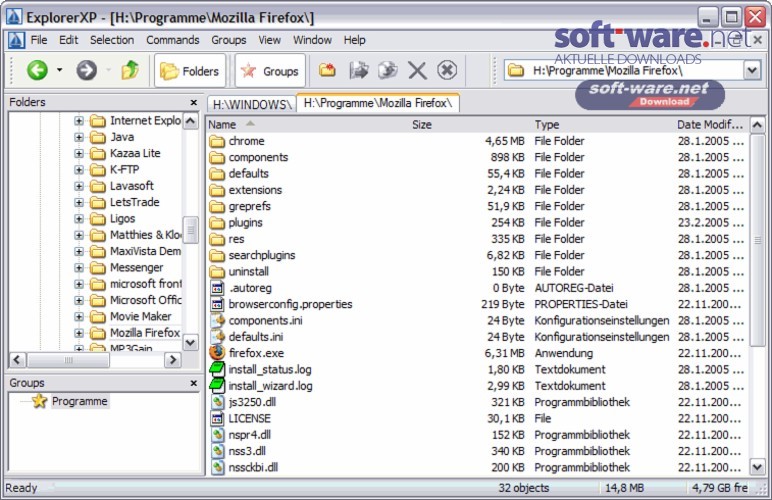Click the js3250.dll file icon

click(x=217, y=402)
